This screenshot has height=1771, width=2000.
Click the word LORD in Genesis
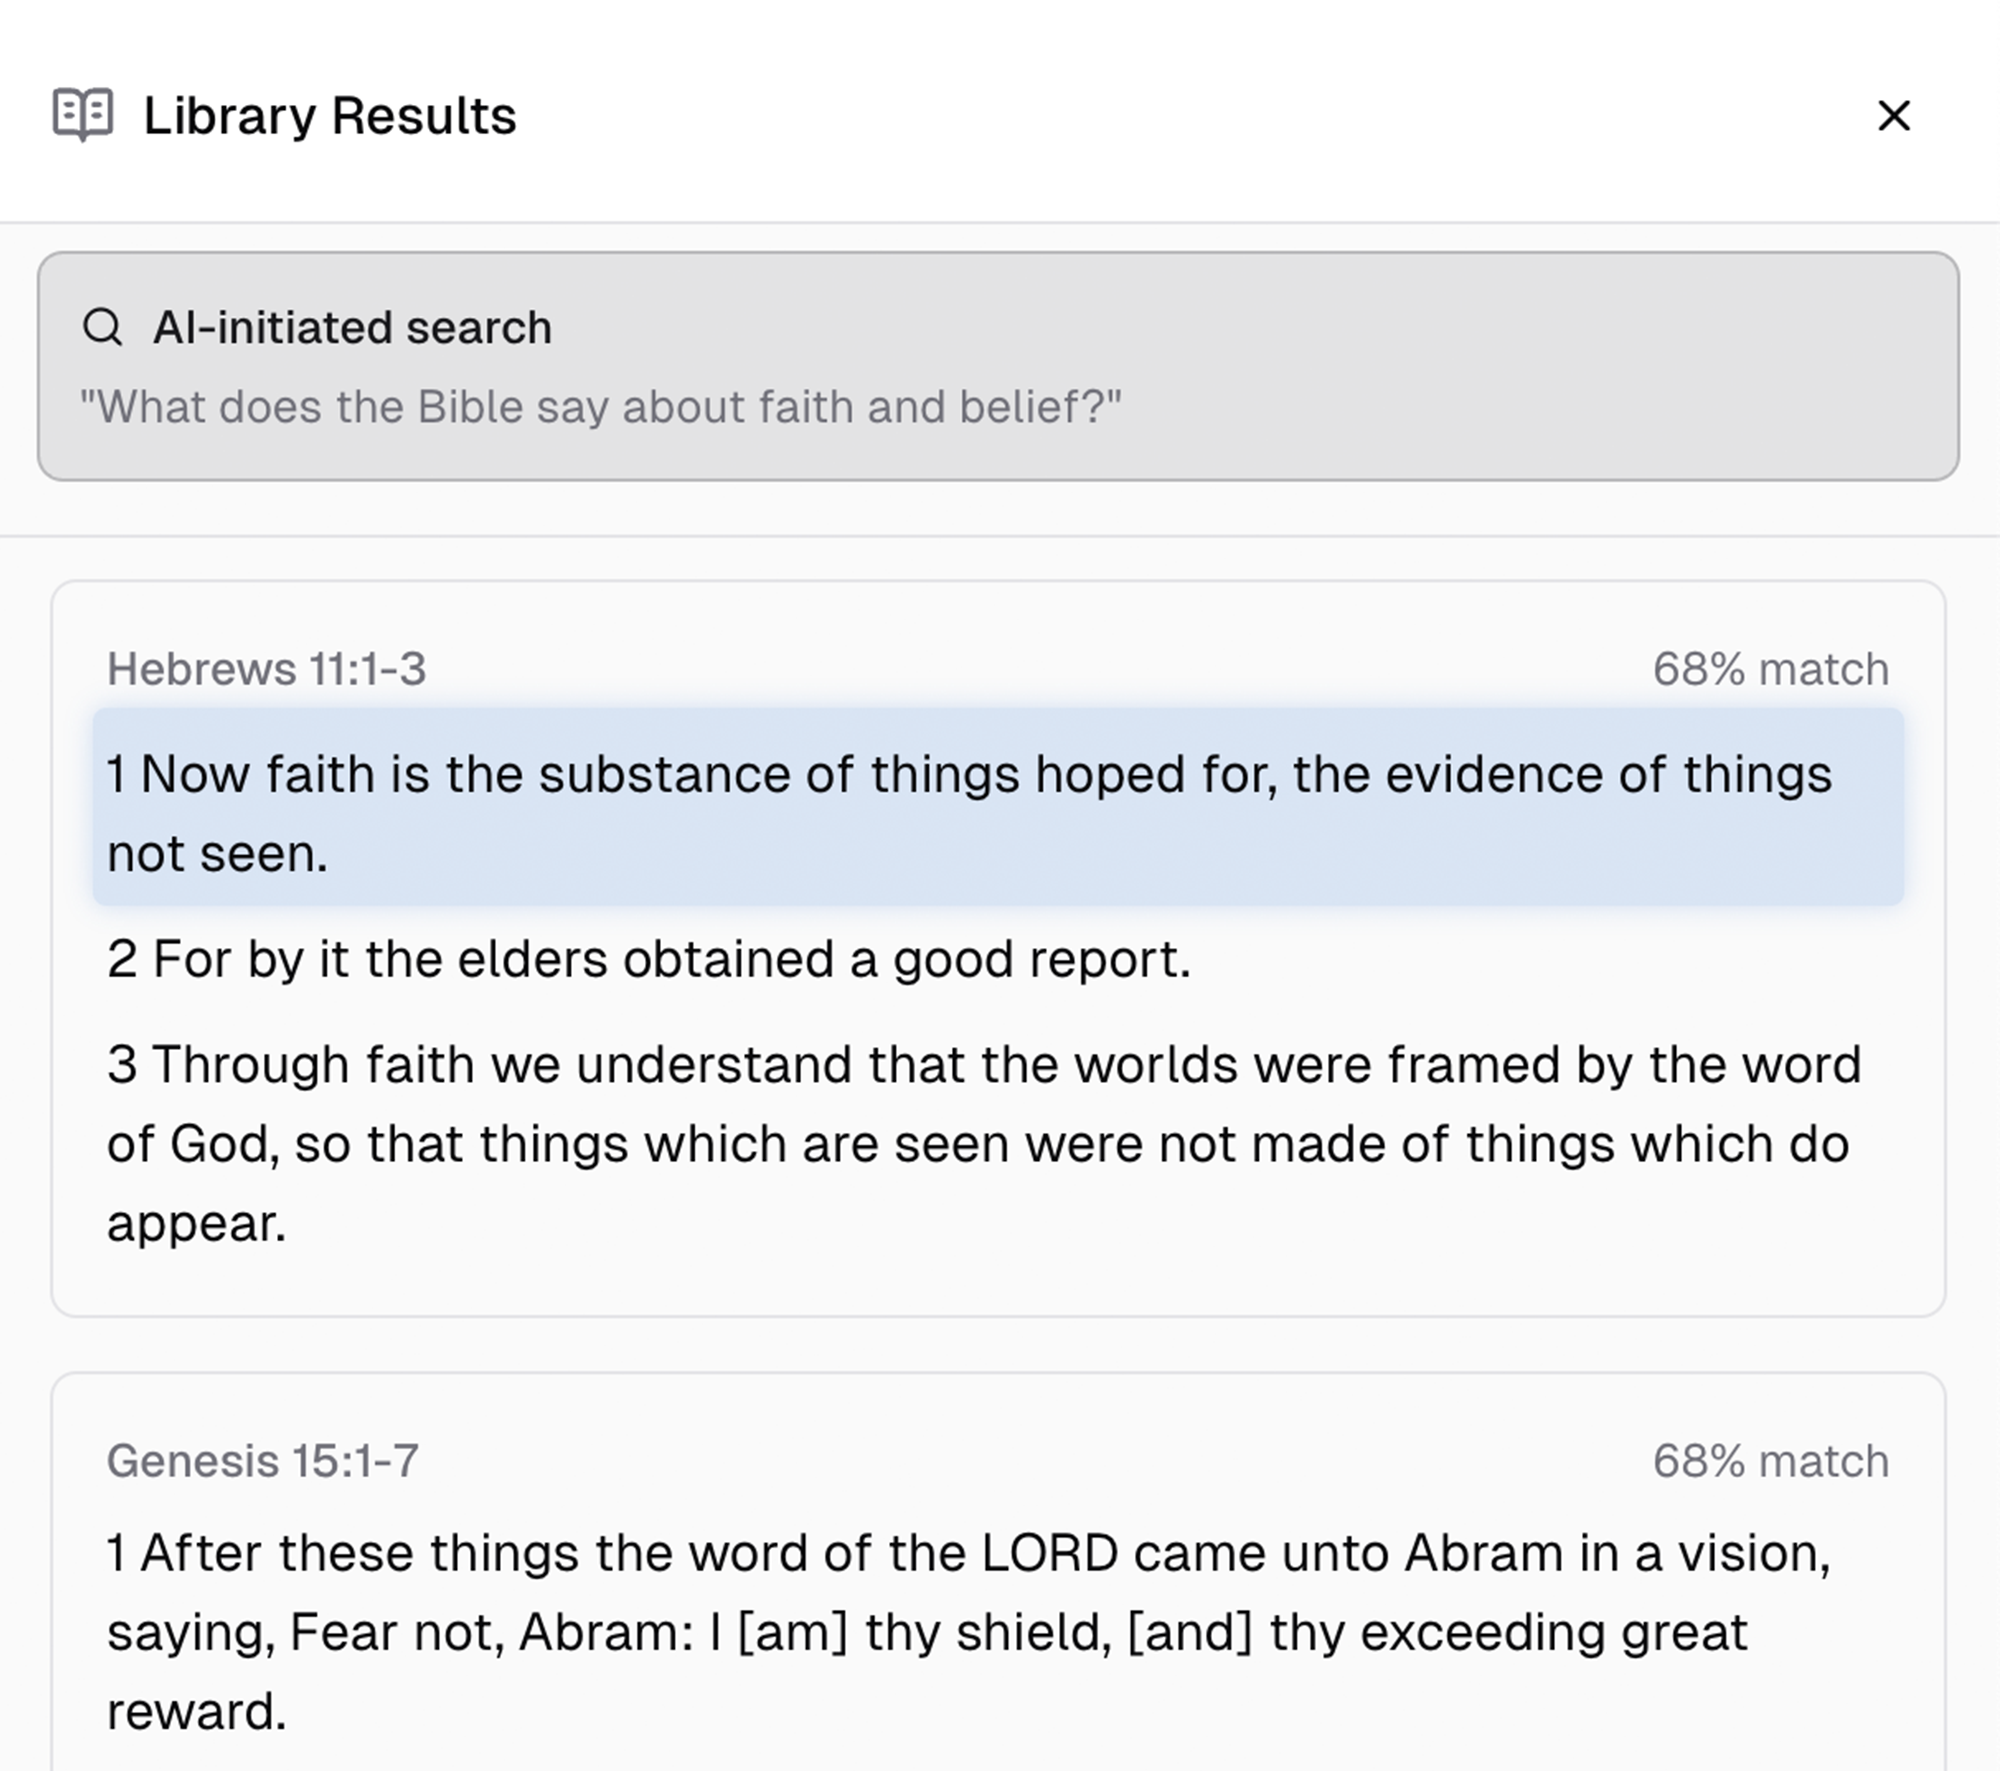1049,1554
